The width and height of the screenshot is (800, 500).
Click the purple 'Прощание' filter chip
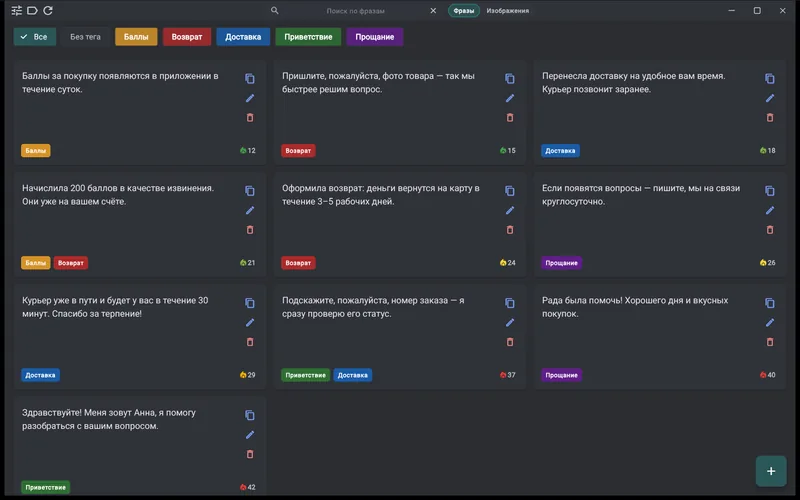[x=374, y=37]
